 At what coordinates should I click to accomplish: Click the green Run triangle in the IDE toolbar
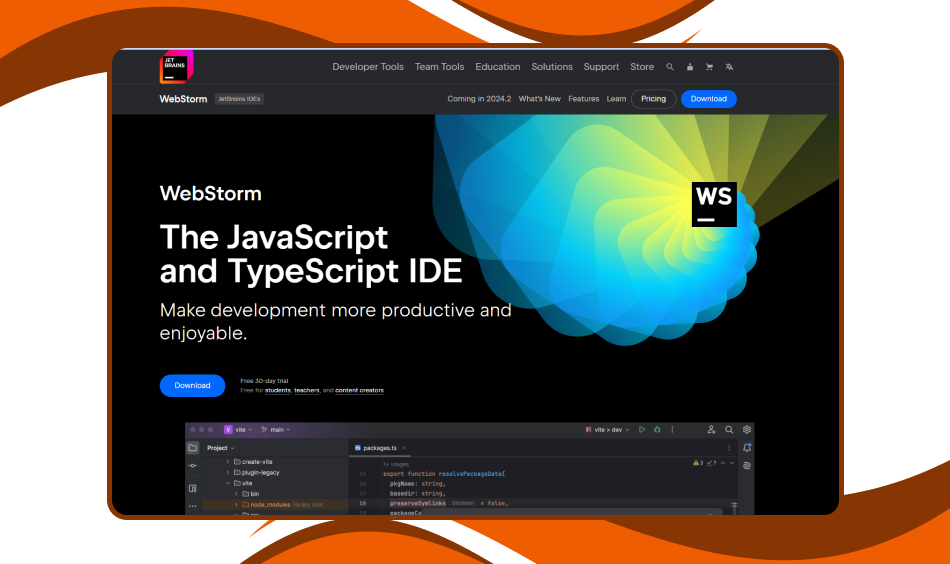642,430
